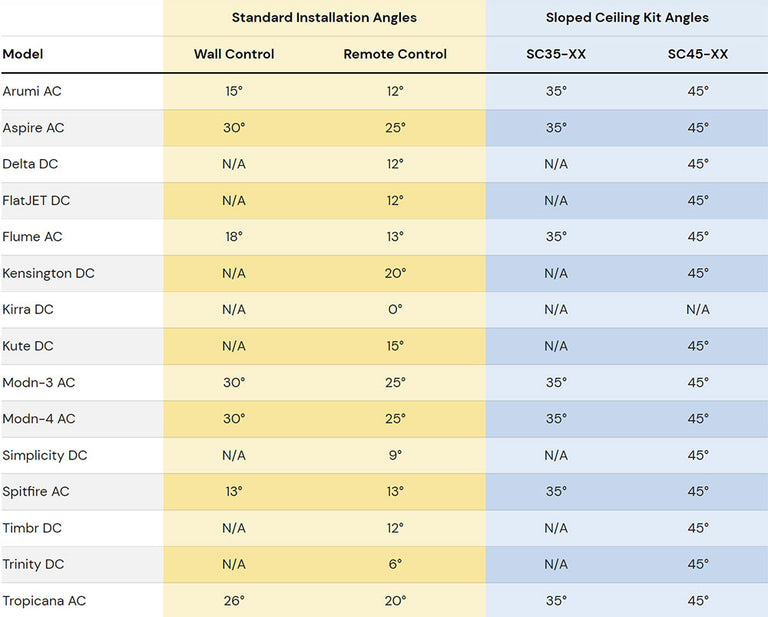768x617 pixels.
Task: Select the Remote Control column header
Action: (x=395, y=54)
